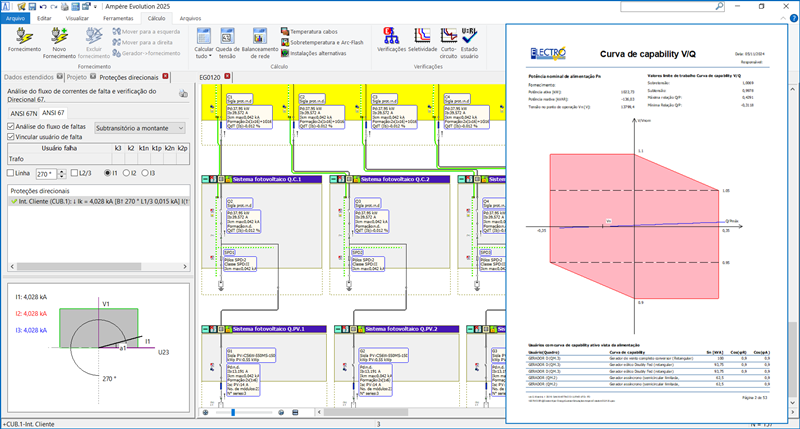Image resolution: width=800 pixels, height=429 pixels.
Task: Click the open project icon in quick access toolbar
Action: pos(21,7)
